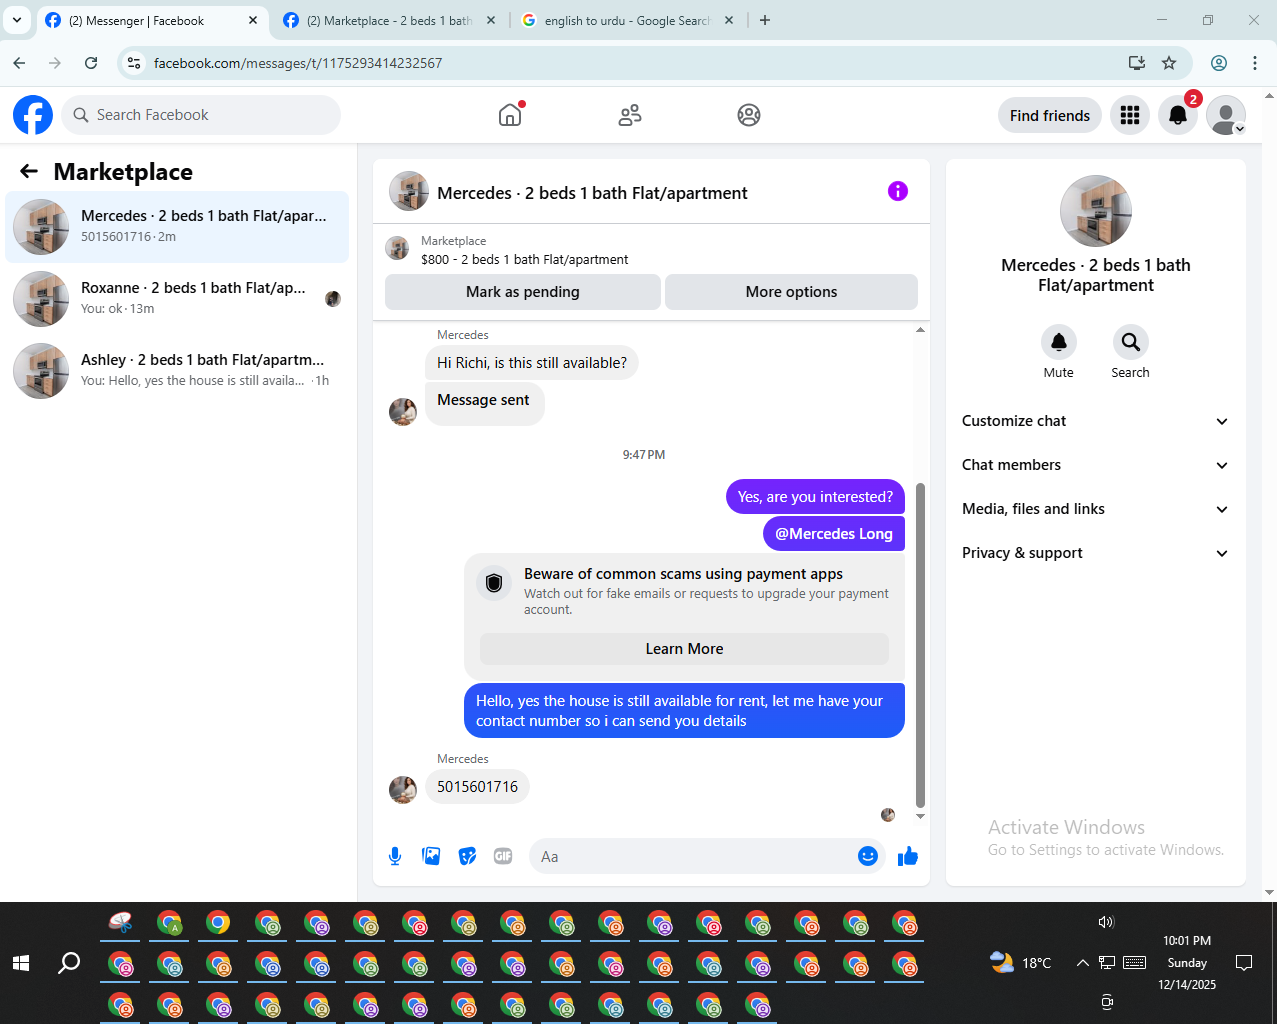Click the install app icon in address bar
Screen dimensions: 1277x1024
(1137, 63)
